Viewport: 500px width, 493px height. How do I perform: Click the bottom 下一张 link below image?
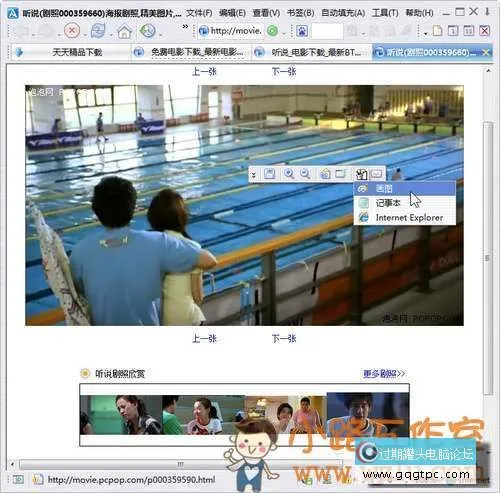pyautogui.click(x=284, y=339)
